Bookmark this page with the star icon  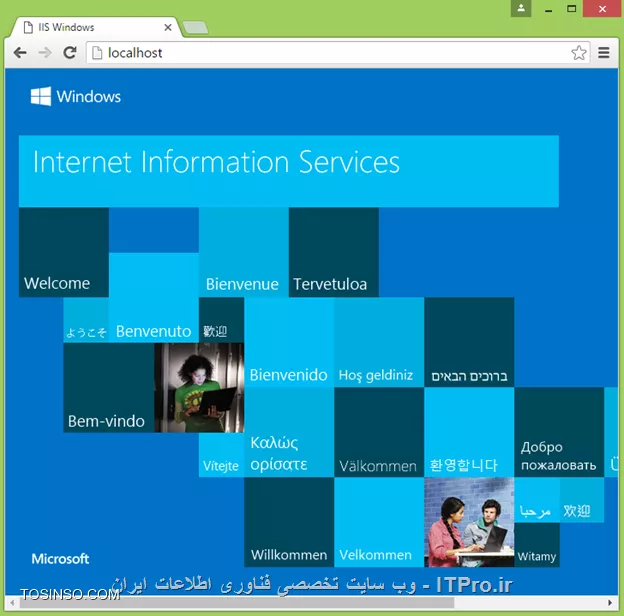tap(579, 53)
